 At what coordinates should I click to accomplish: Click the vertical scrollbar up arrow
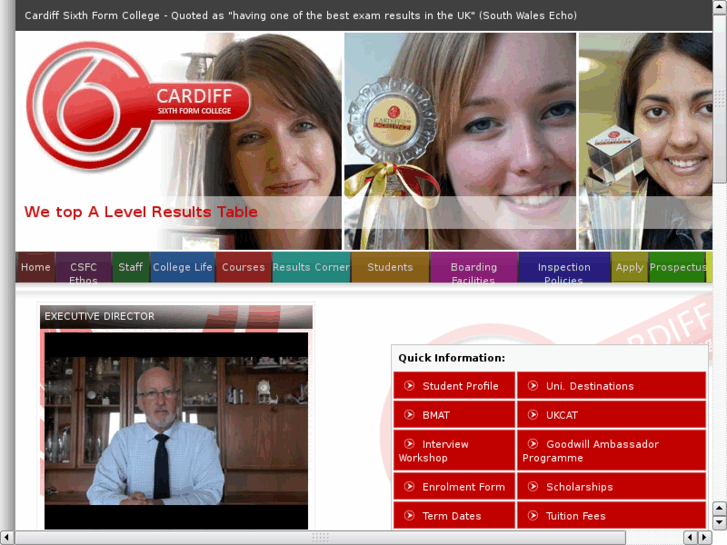click(x=720, y=6)
